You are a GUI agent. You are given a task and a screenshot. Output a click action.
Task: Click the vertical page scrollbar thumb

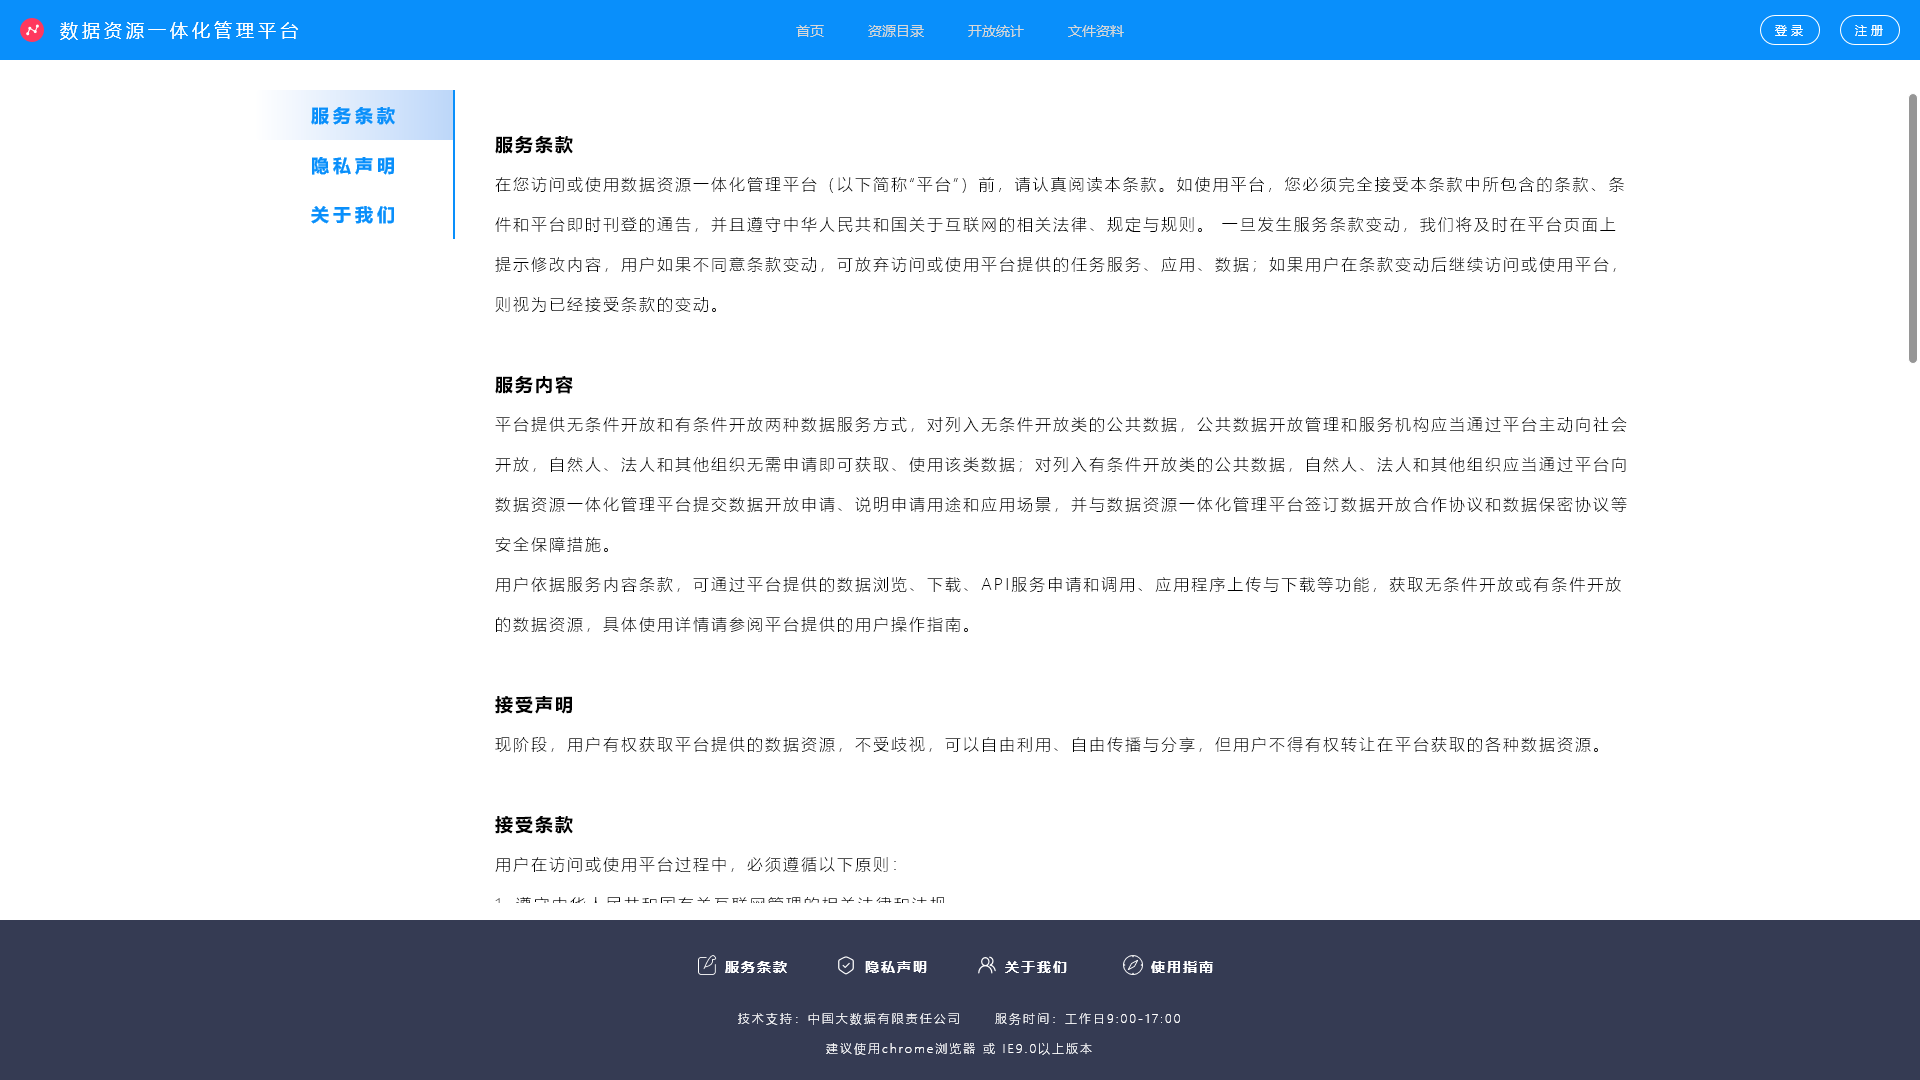coord(1912,228)
